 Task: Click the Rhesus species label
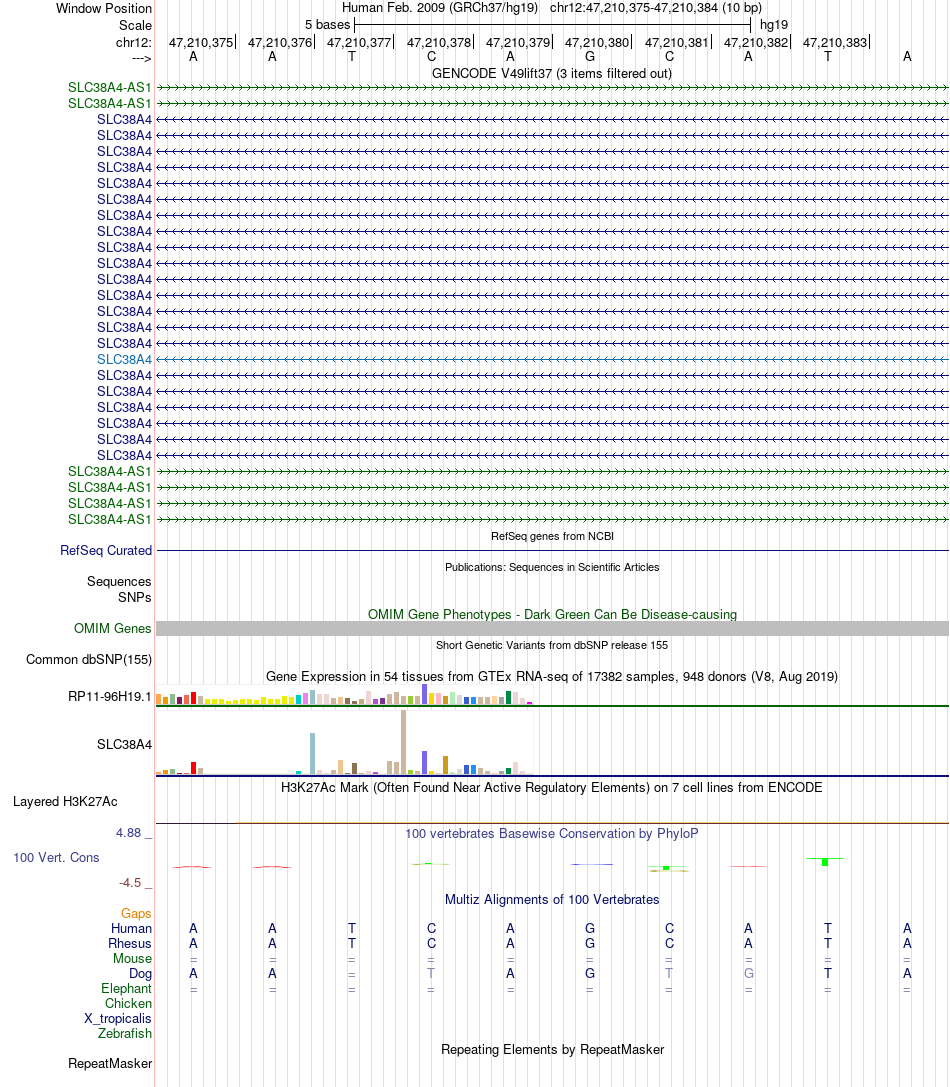click(x=130, y=943)
